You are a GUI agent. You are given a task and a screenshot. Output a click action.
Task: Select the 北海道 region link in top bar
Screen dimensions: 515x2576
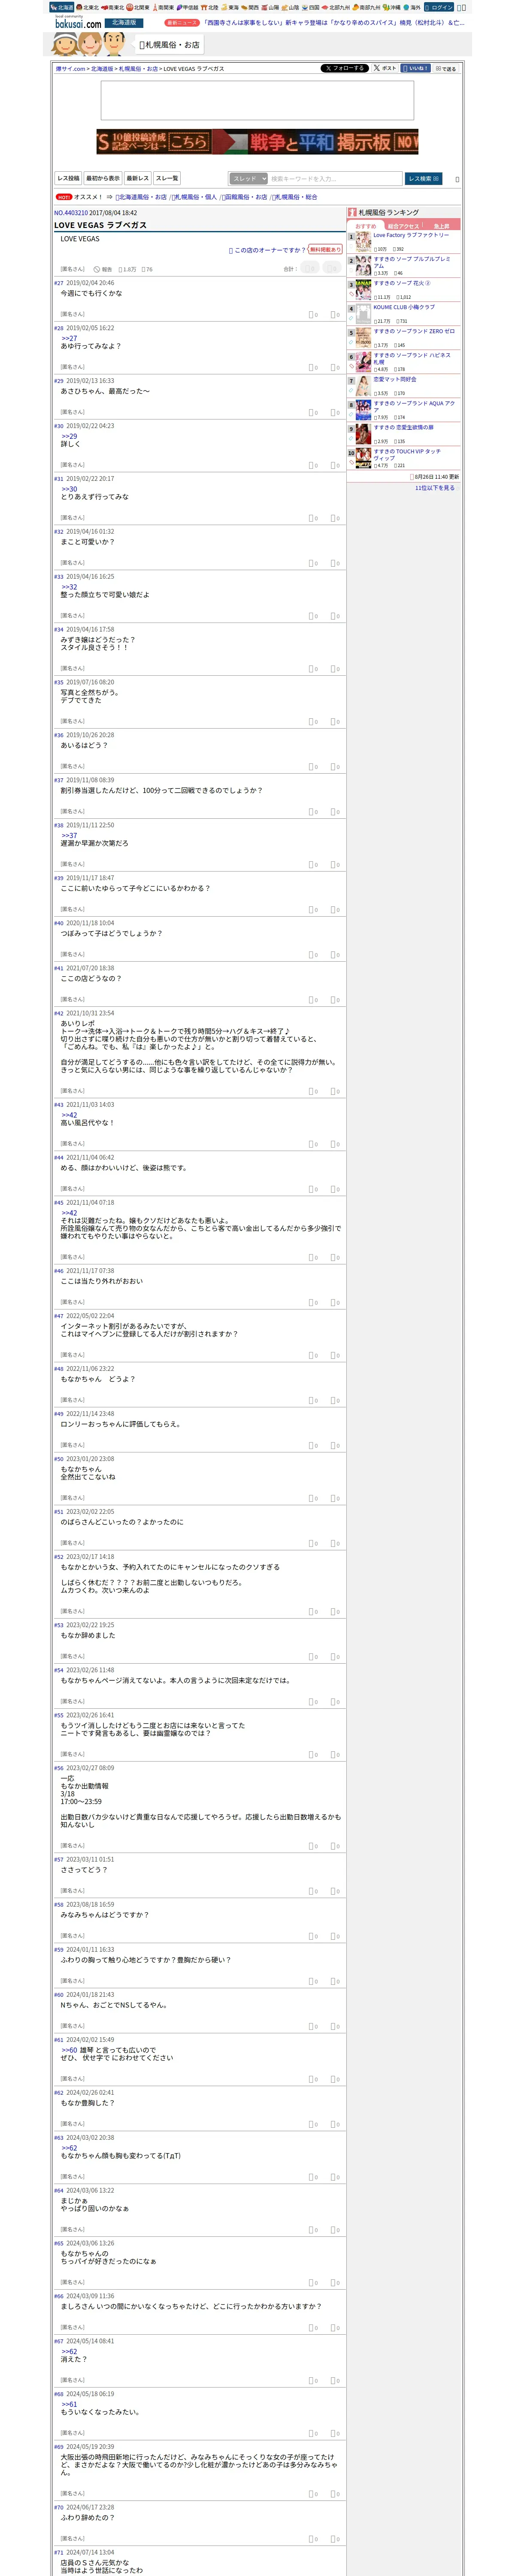tap(62, 7)
